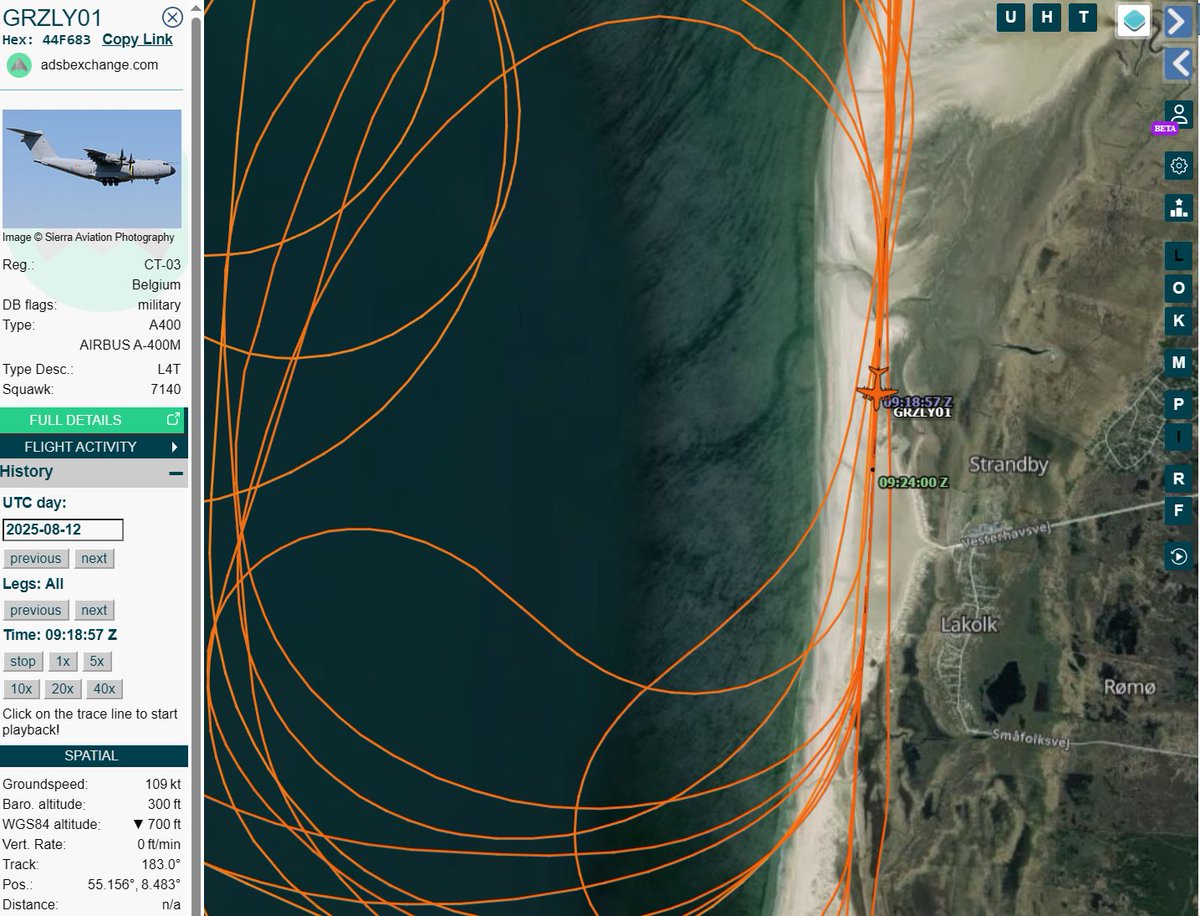
Task: Collapse the History section
Action: [x=176, y=473]
